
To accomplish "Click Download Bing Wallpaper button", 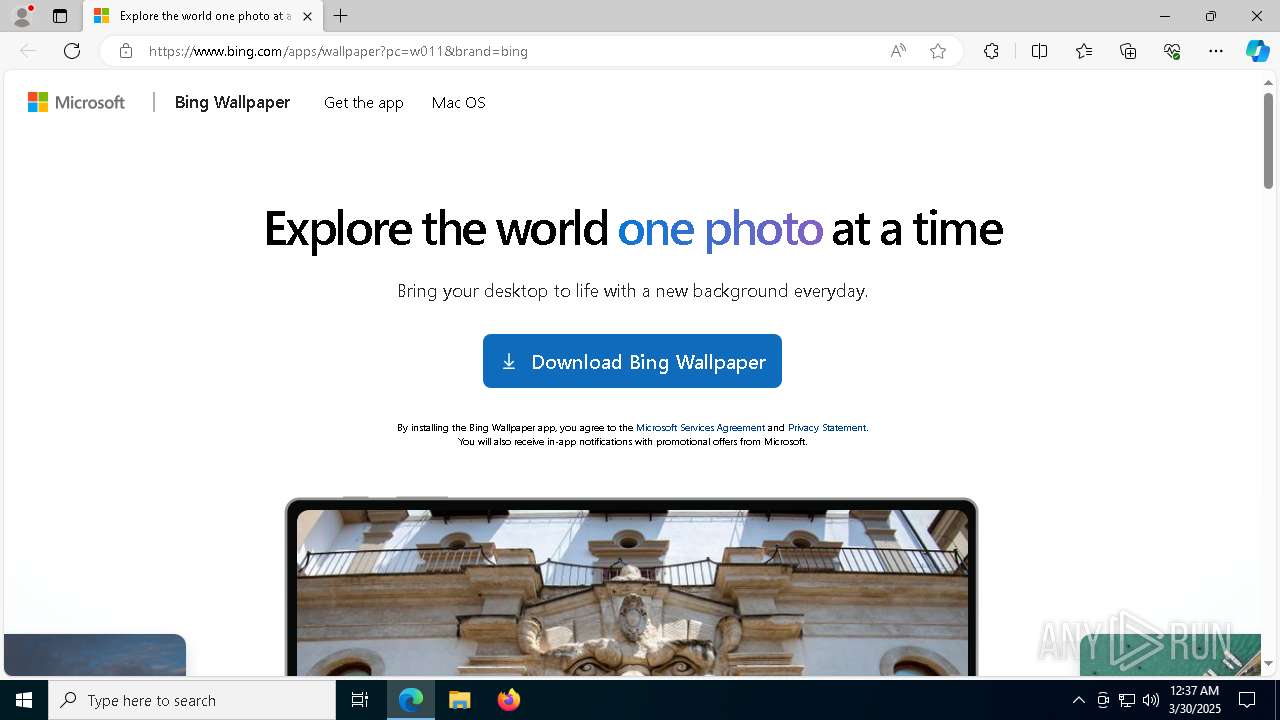I will click(632, 361).
